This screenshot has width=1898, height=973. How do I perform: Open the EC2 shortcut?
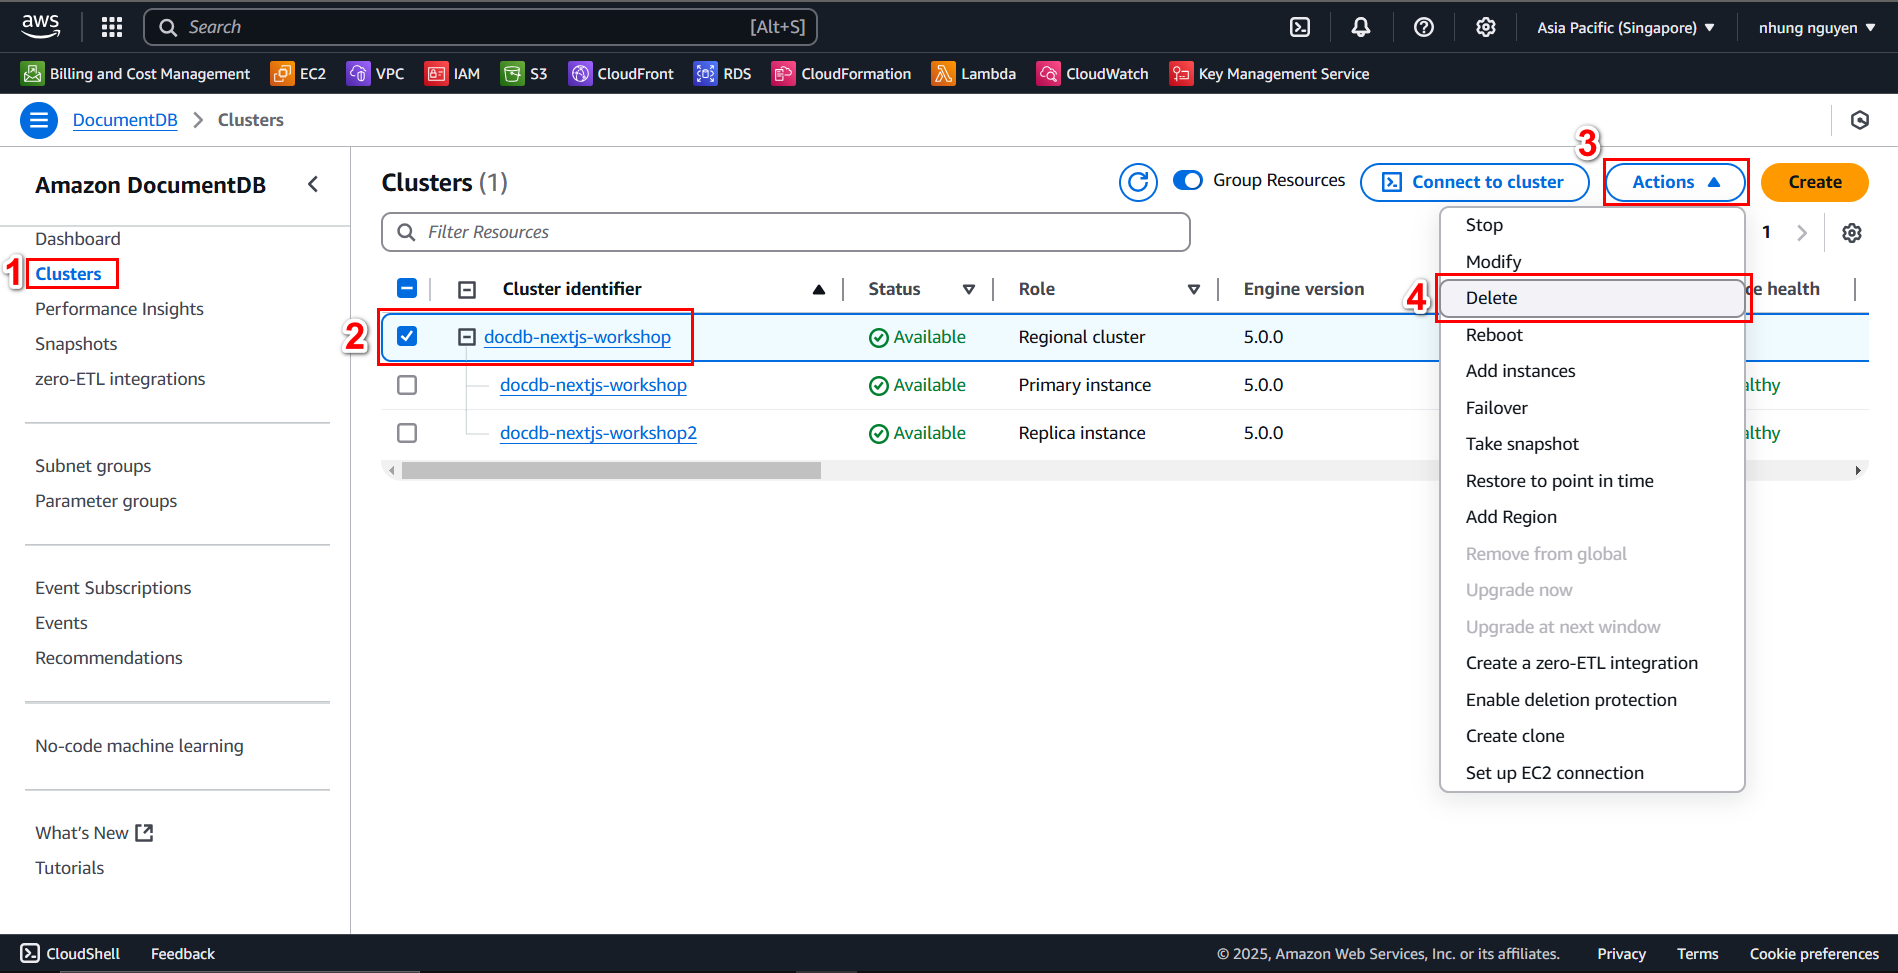pyautogui.click(x=299, y=74)
